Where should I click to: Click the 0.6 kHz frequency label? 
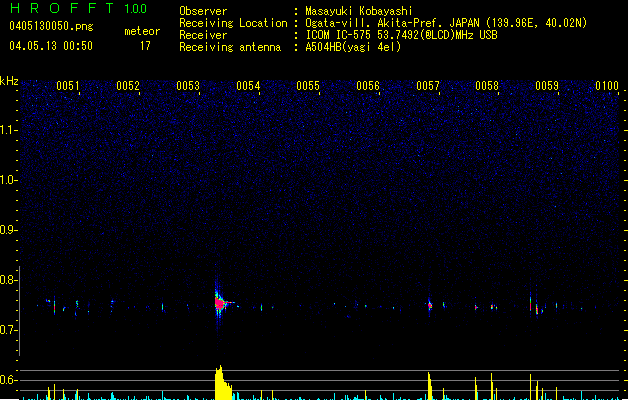[7, 380]
